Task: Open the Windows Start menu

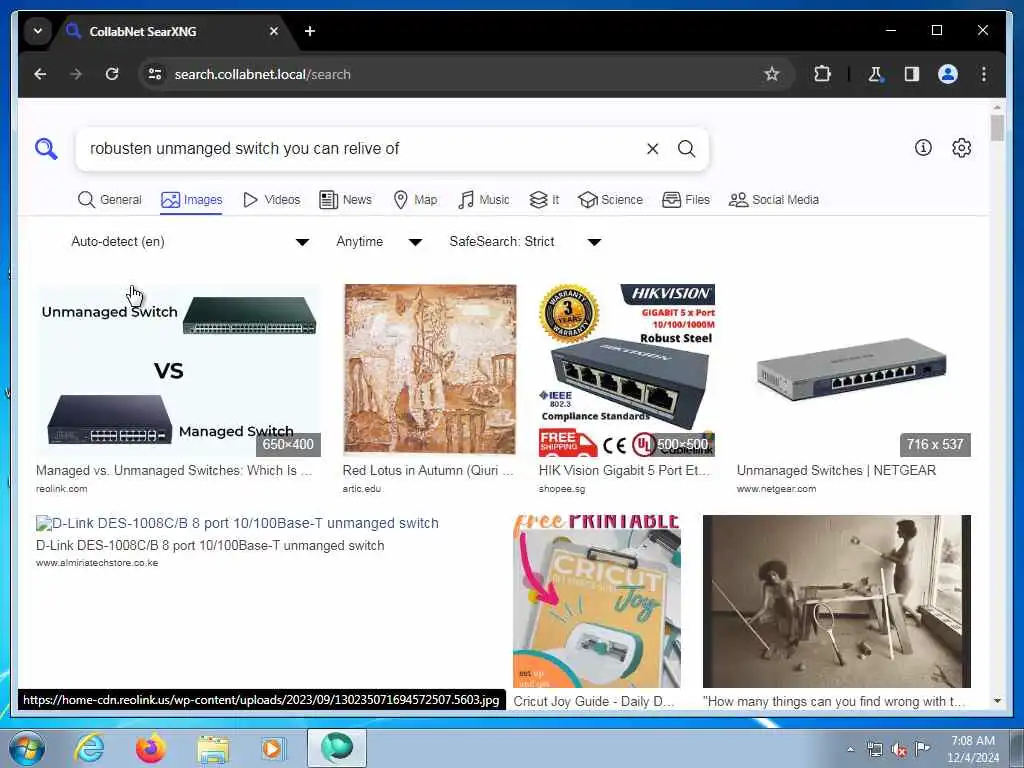Action: click(x=27, y=748)
